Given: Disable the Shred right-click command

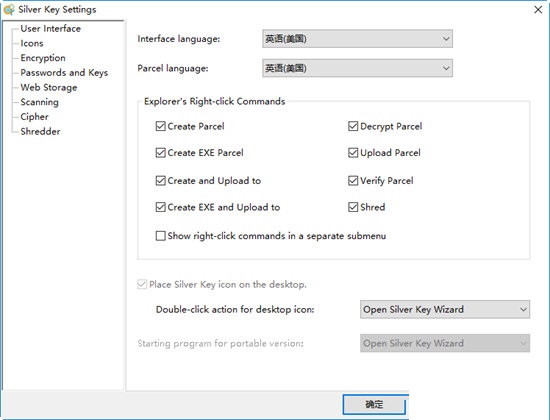Looking at the screenshot, I should tap(353, 207).
